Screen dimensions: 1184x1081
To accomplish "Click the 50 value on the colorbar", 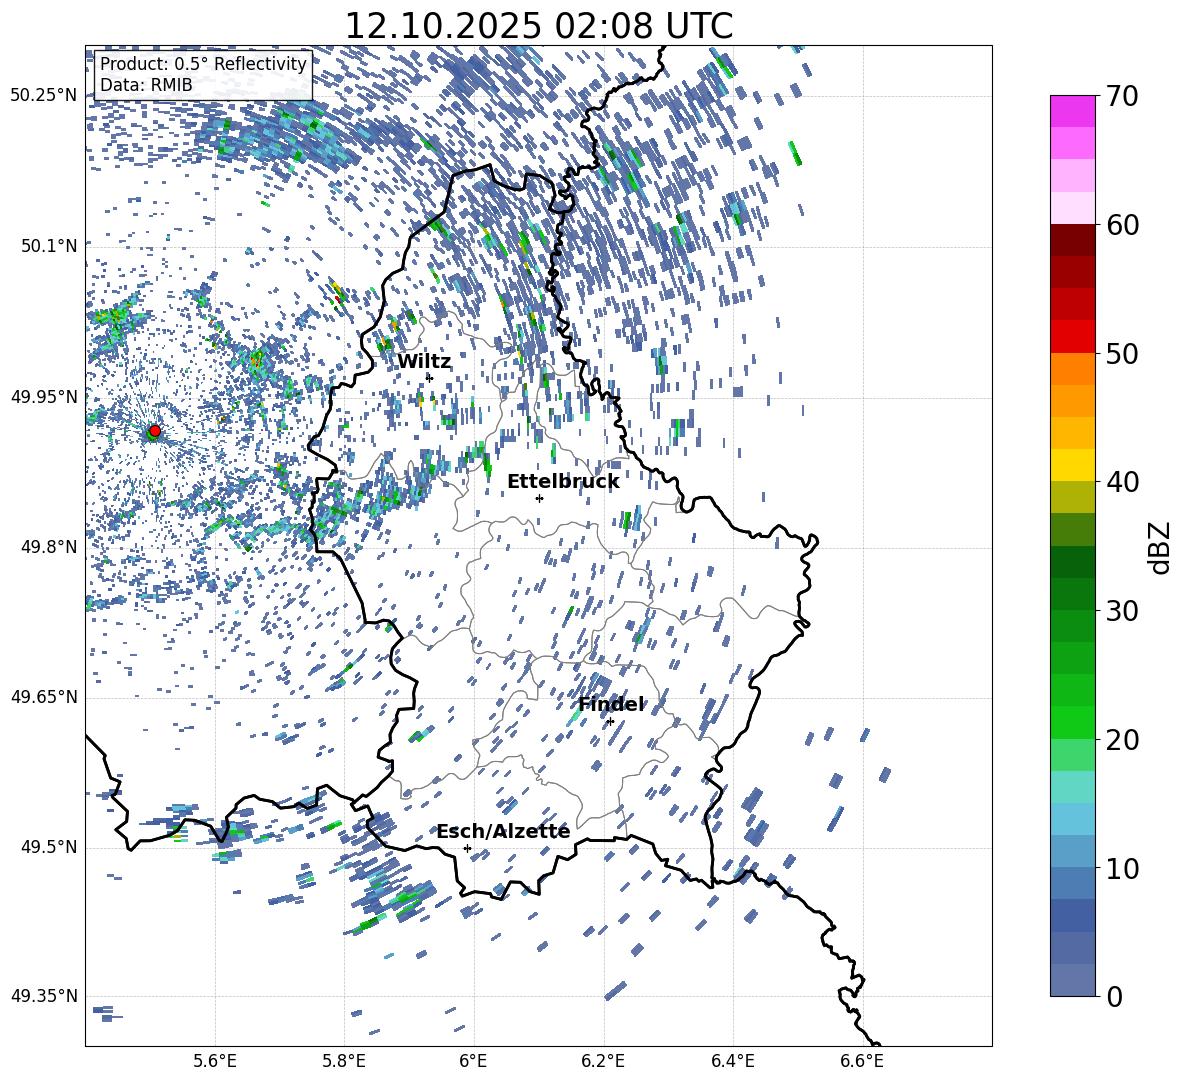I will click(x=1122, y=353).
